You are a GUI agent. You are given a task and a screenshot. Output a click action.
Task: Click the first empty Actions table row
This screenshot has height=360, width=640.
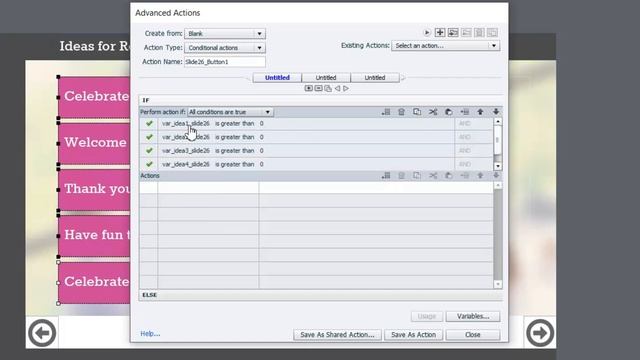tap(316, 188)
